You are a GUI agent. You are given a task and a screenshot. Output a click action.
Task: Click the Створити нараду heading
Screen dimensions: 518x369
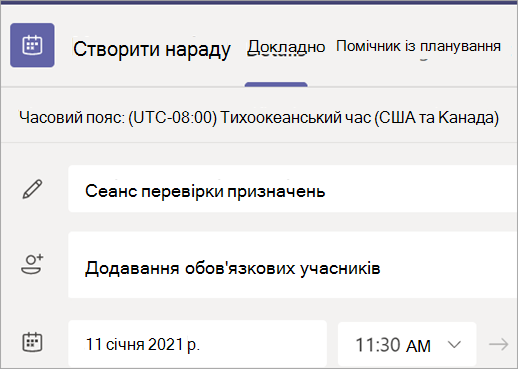click(x=152, y=49)
